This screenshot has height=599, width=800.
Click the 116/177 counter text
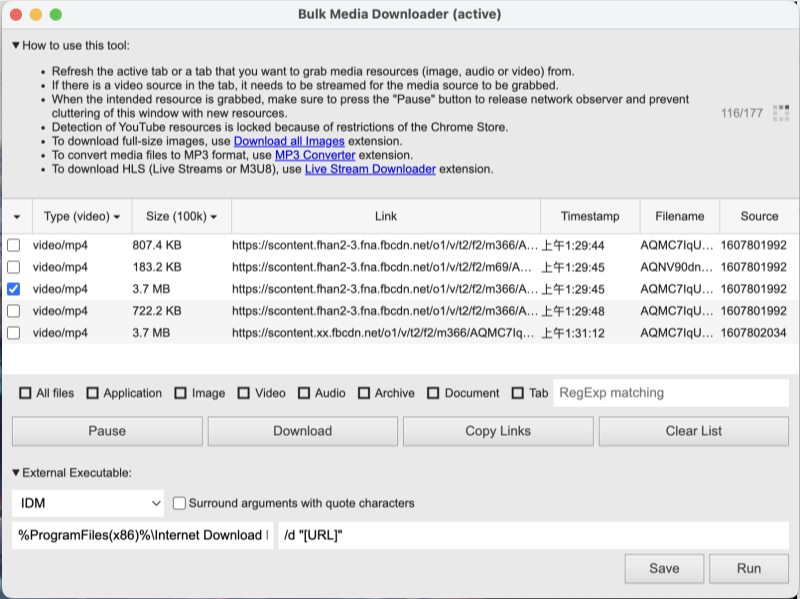[x=742, y=113]
